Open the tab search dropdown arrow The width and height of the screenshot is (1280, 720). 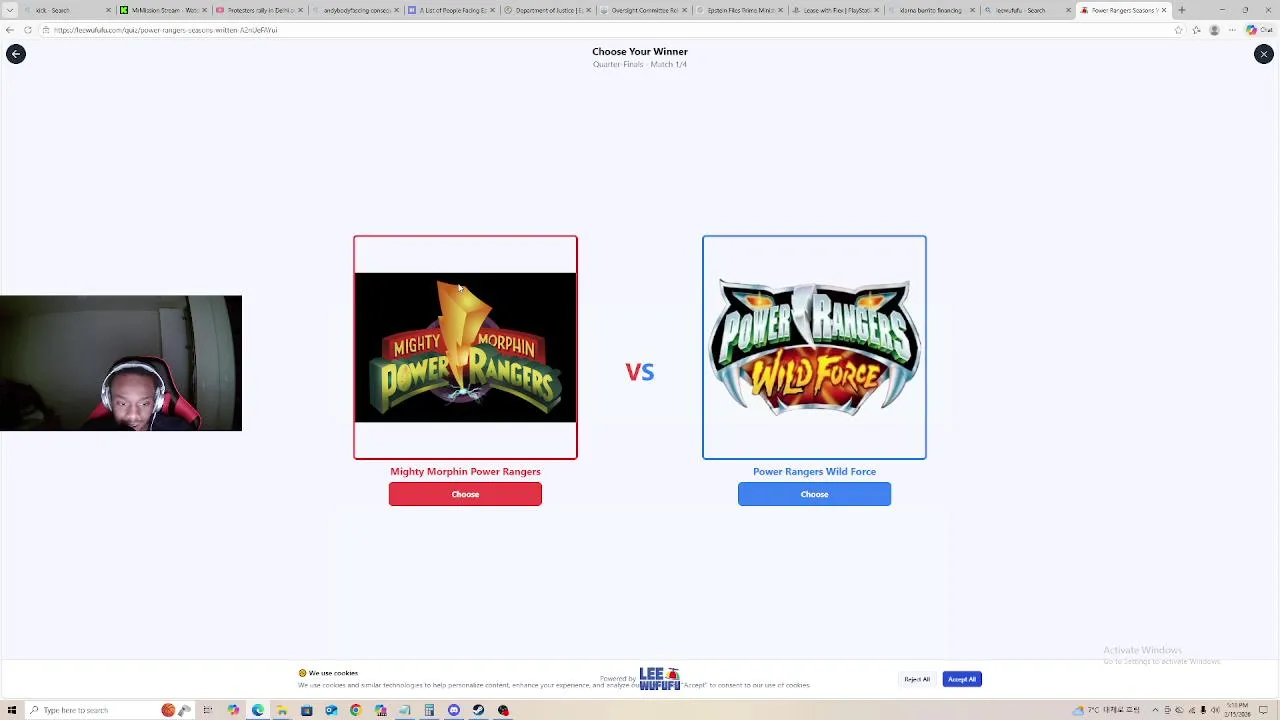point(10,10)
